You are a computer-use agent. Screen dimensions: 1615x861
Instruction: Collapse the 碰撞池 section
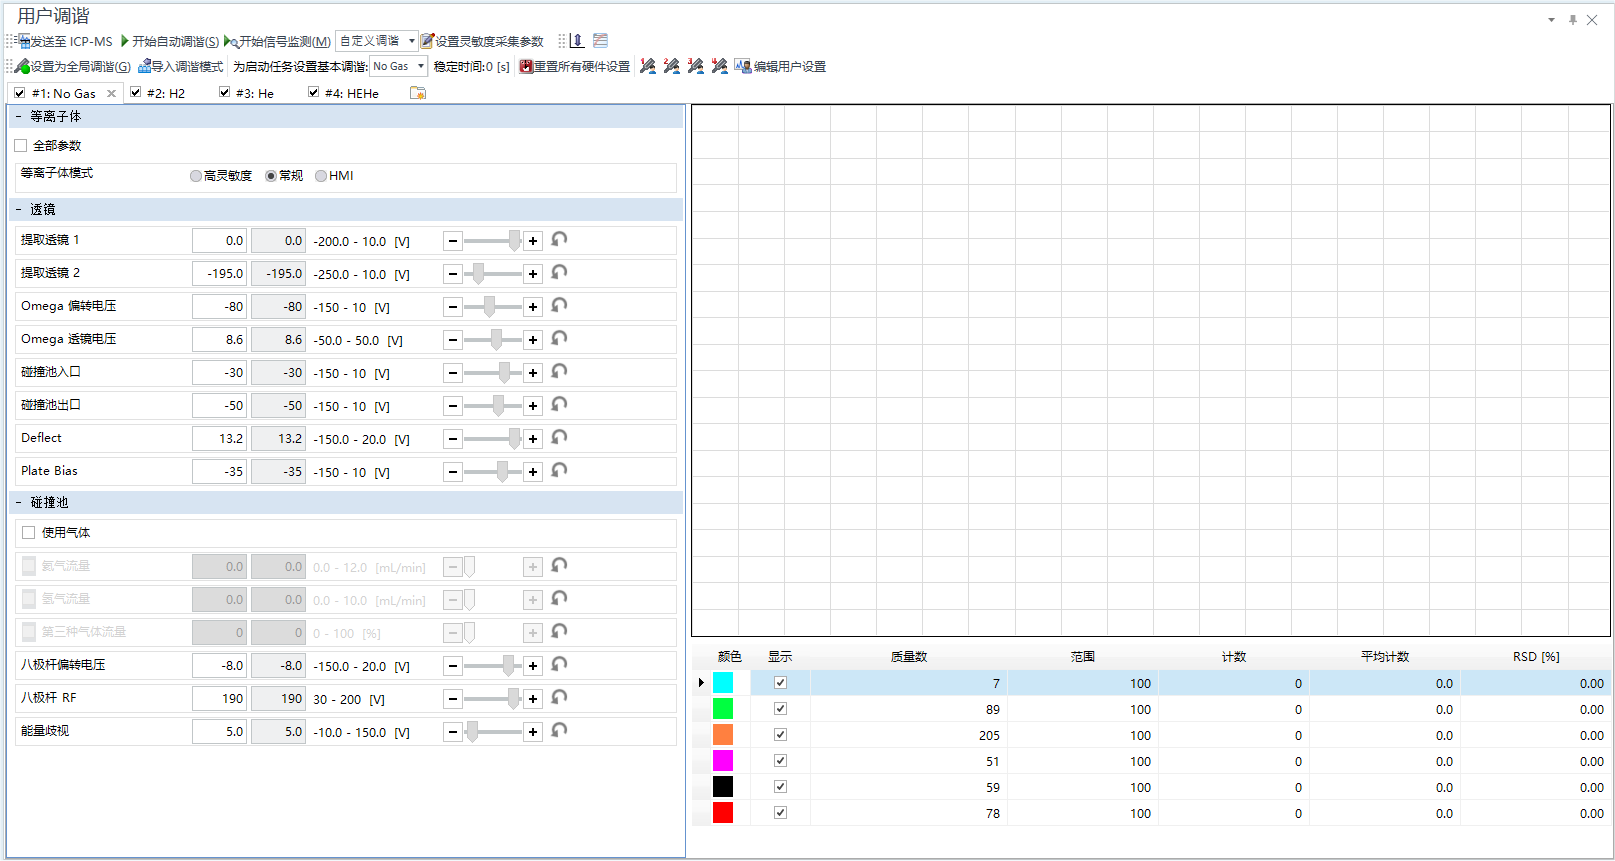pyautogui.click(x=19, y=503)
